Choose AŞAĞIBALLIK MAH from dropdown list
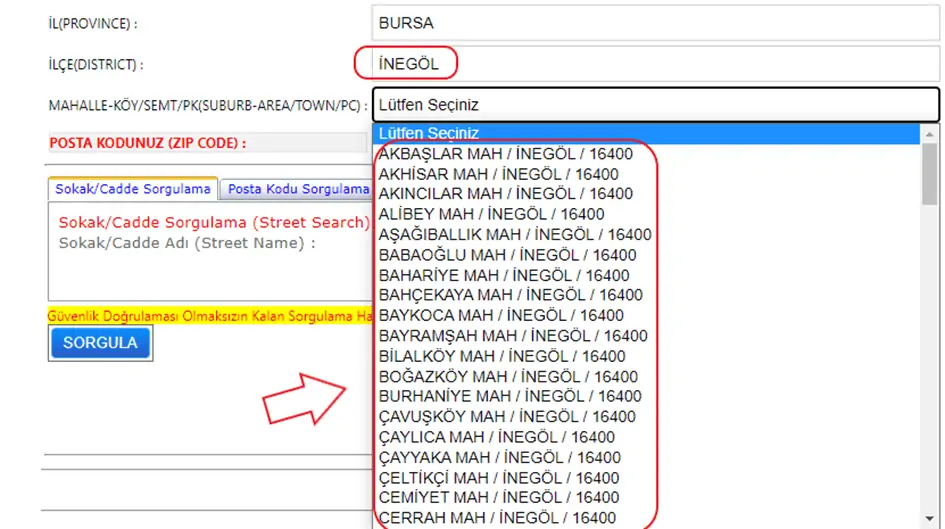Viewport: 945px width, 529px height. [514, 235]
